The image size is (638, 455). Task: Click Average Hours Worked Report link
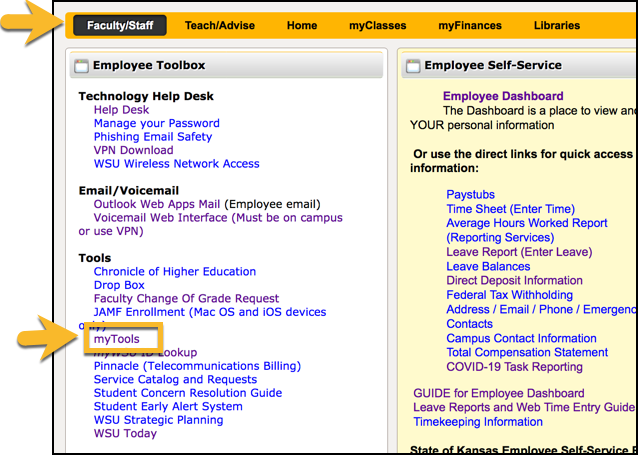[527, 230]
